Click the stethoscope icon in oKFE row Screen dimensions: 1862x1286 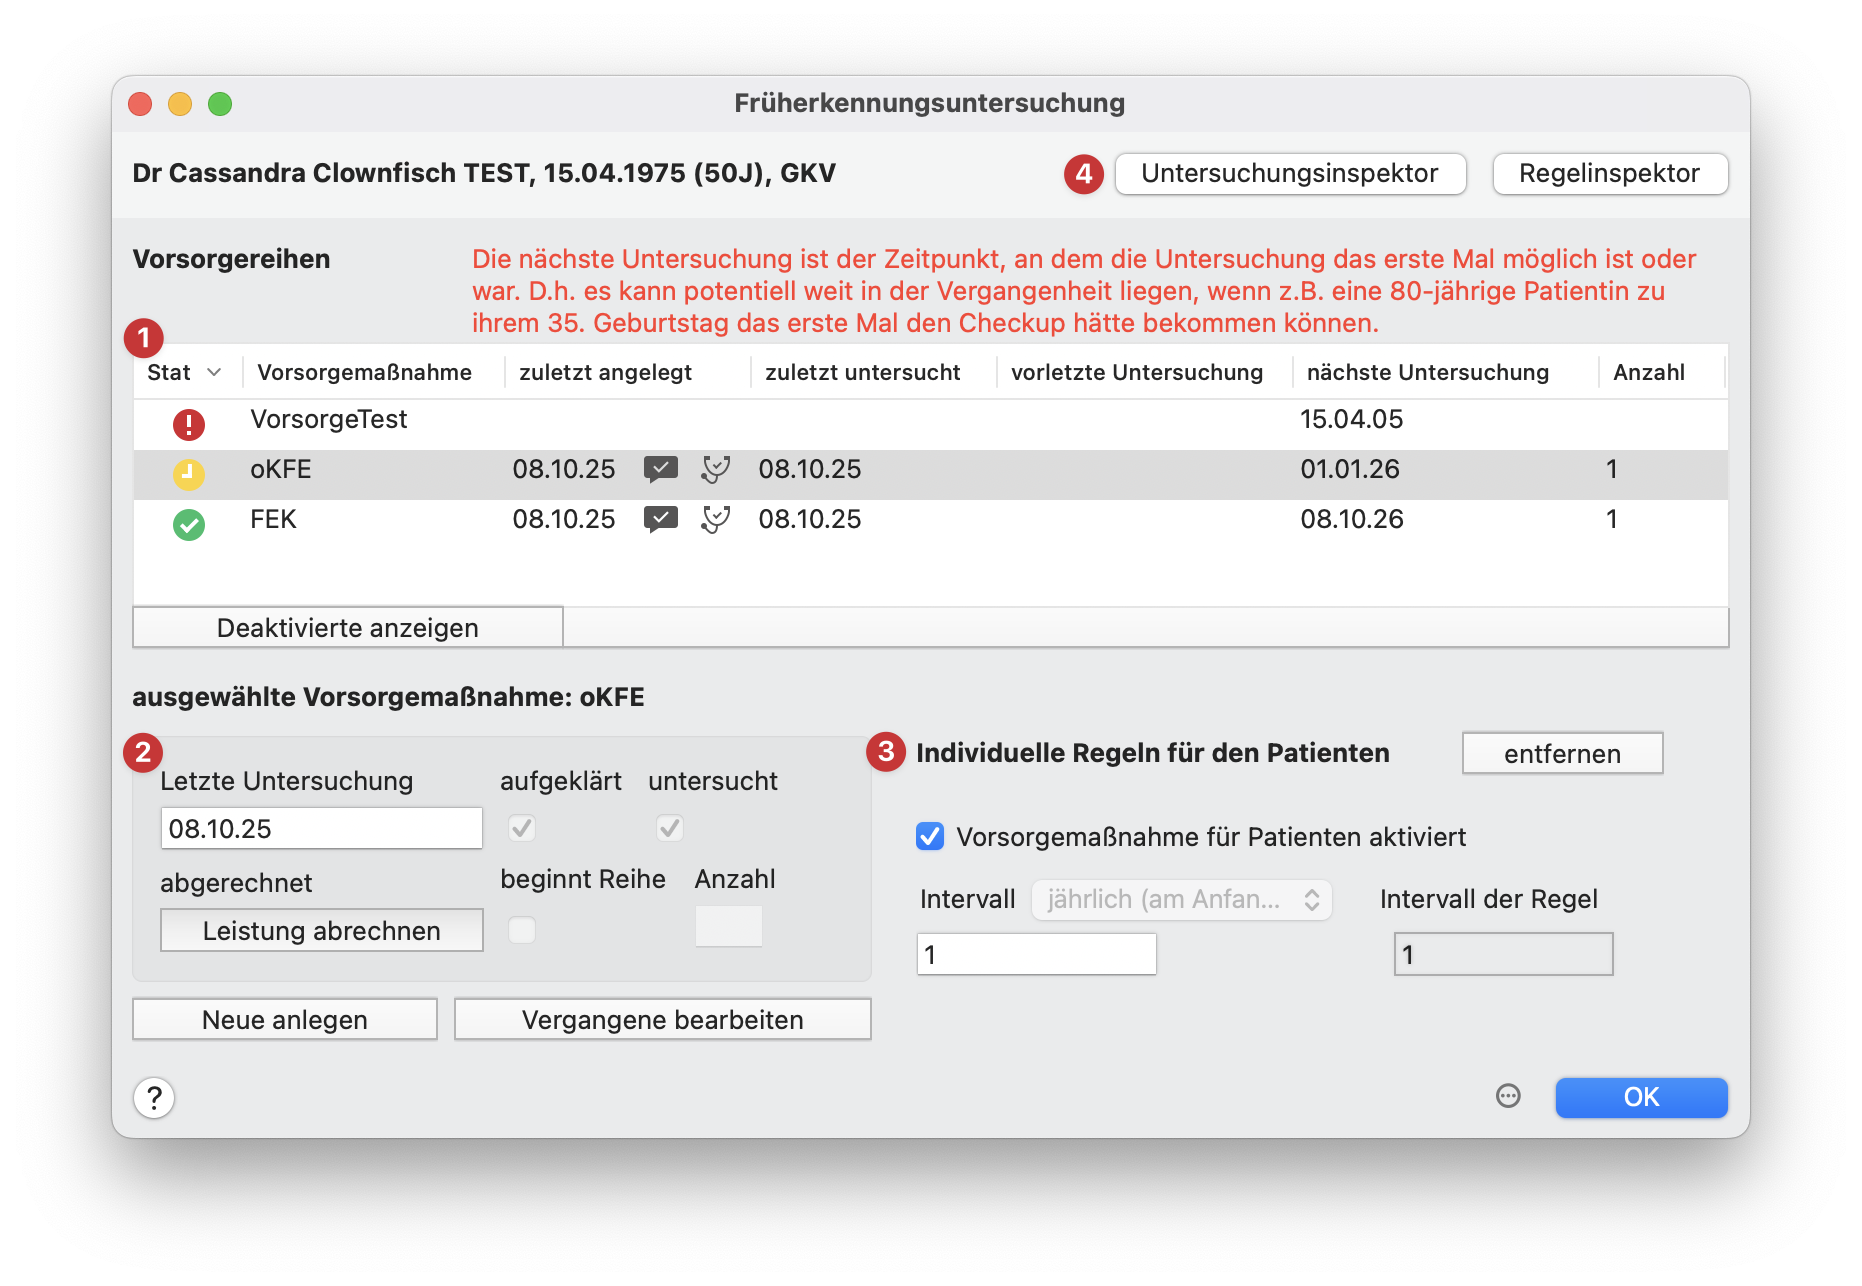point(715,469)
